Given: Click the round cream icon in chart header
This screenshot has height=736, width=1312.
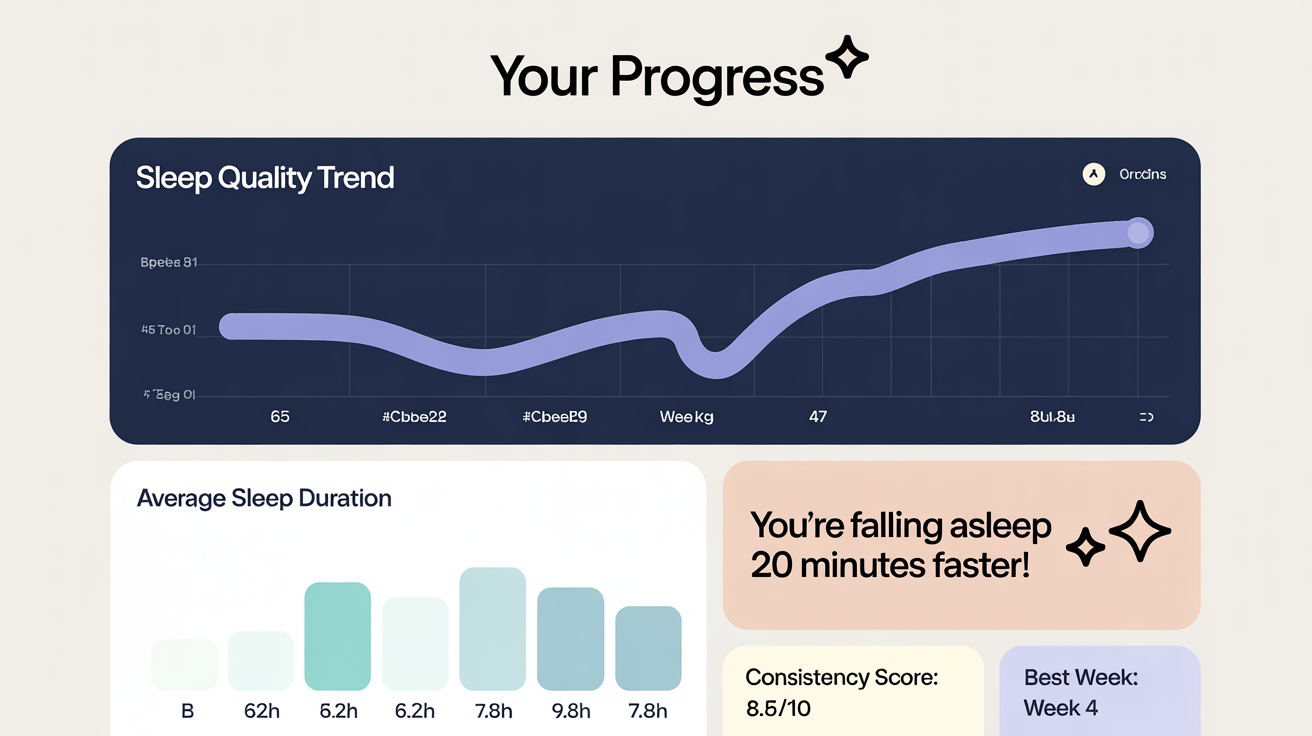Looking at the screenshot, I should click(1094, 174).
